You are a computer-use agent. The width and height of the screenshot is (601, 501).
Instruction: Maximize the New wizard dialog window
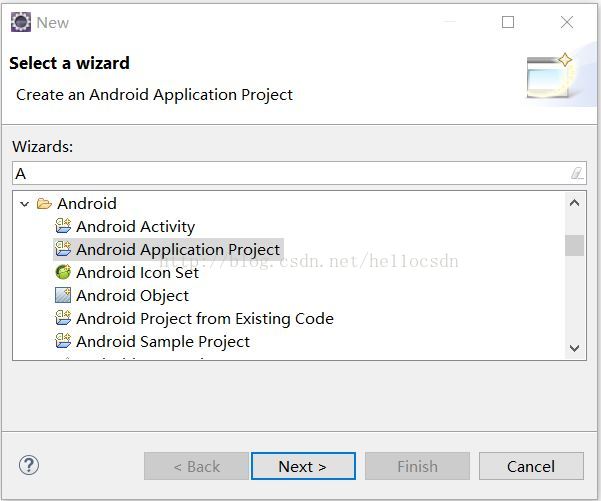click(x=508, y=22)
